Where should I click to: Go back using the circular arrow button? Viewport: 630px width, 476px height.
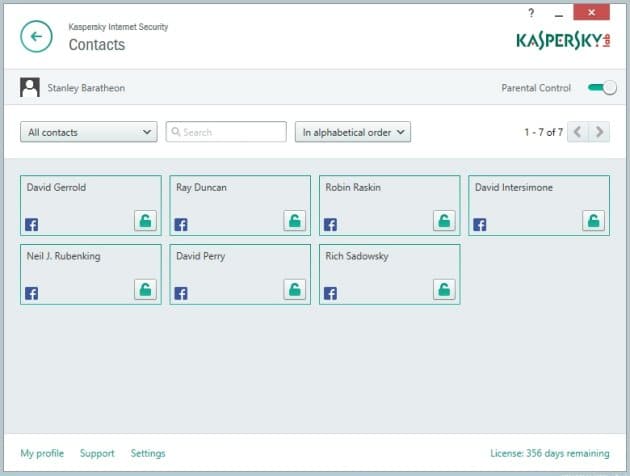36,37
